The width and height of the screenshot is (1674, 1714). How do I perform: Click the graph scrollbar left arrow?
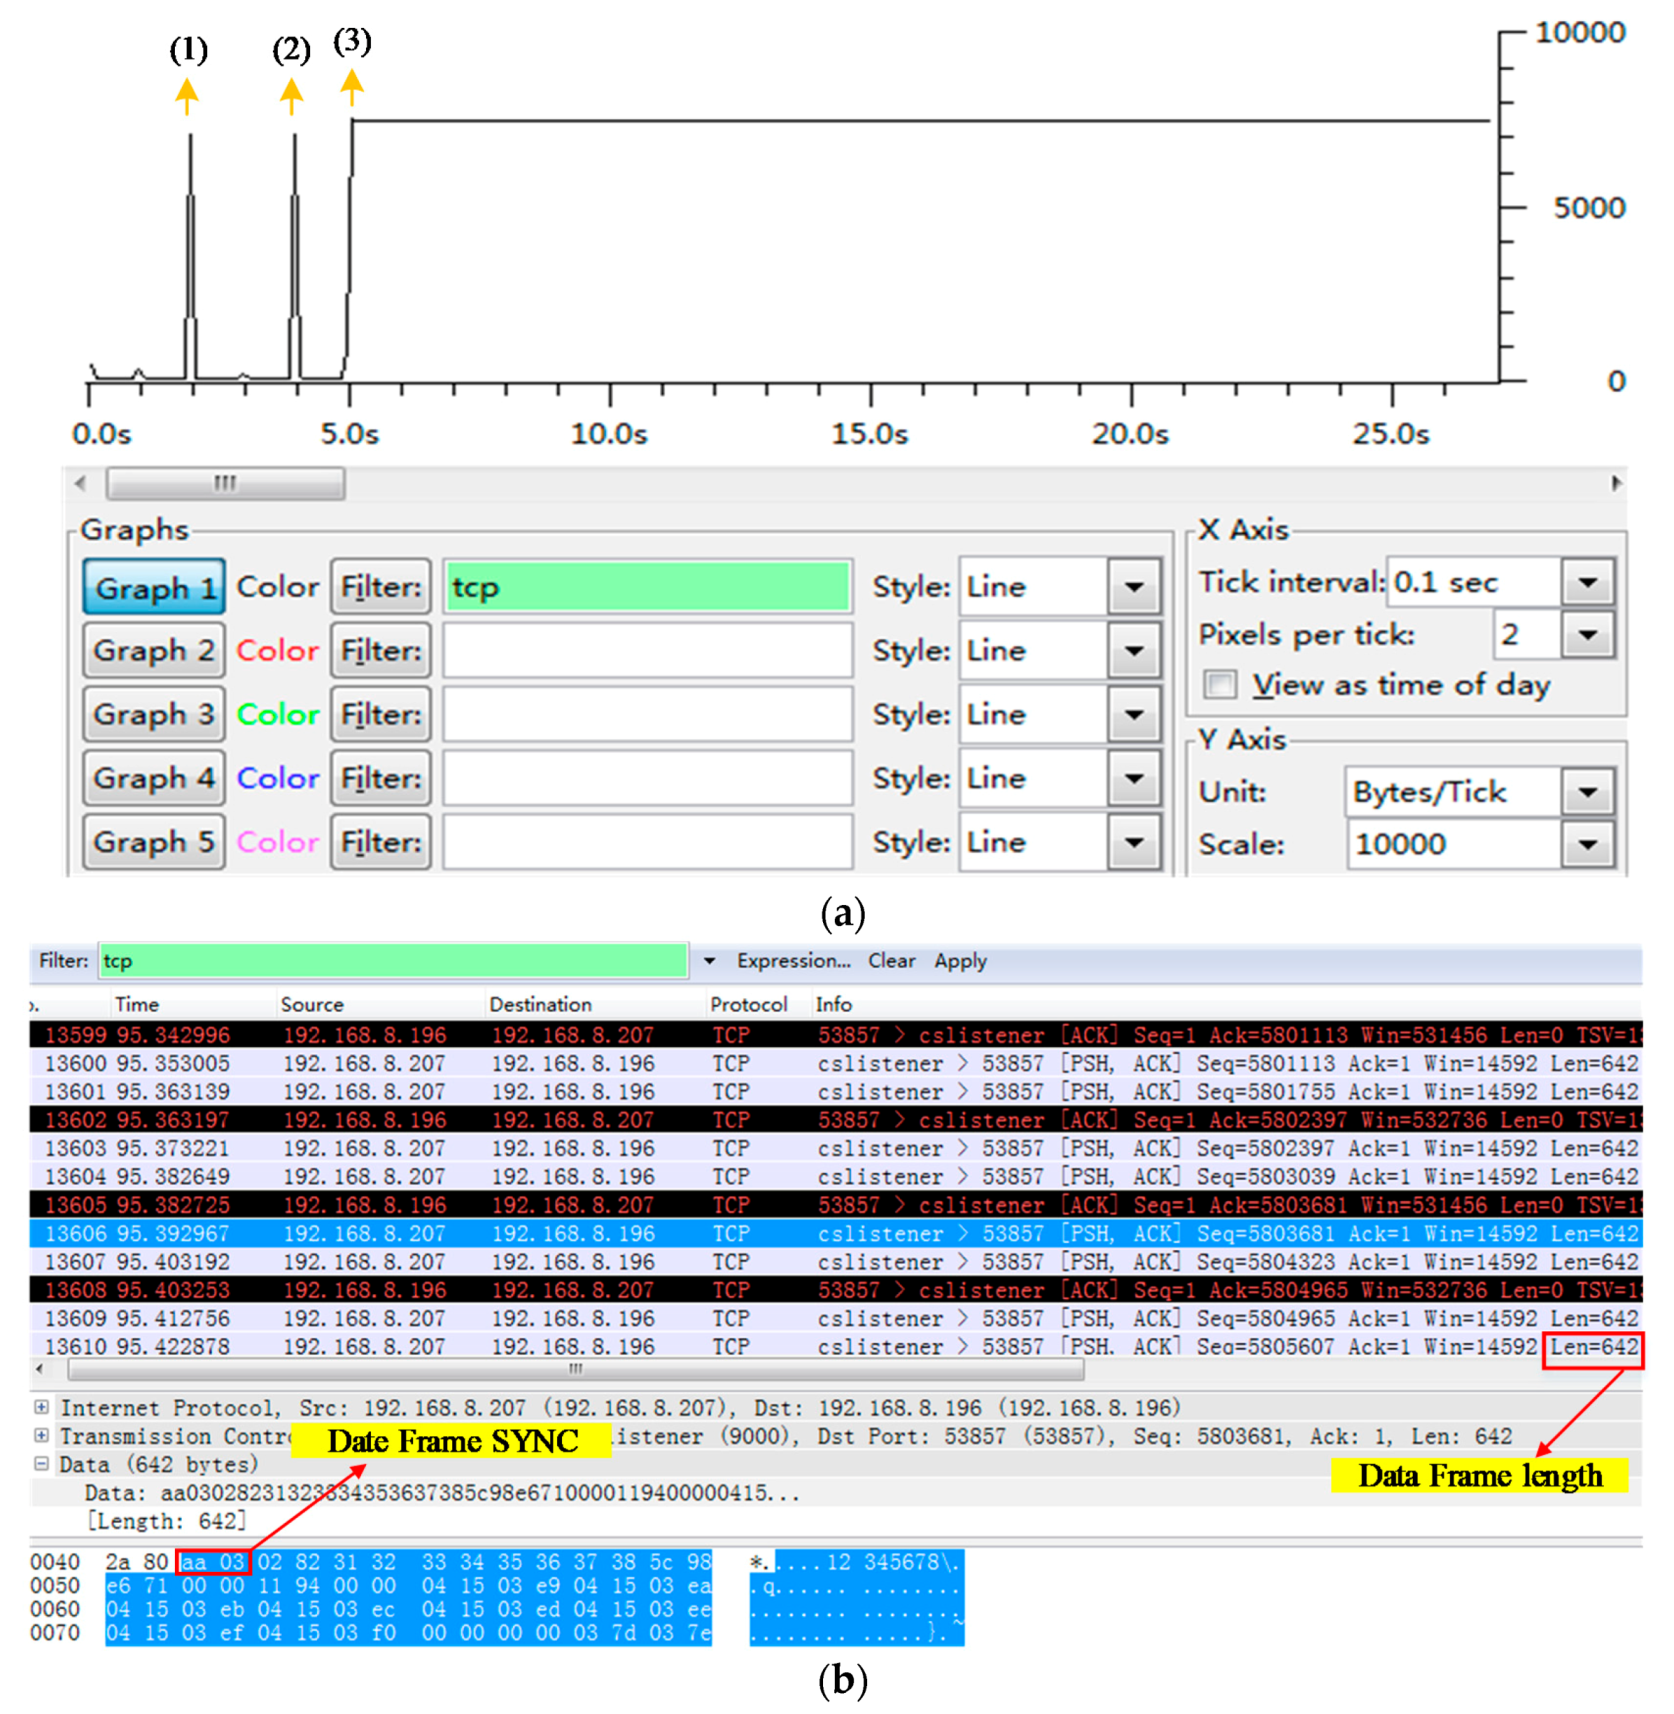coord(80,483)
